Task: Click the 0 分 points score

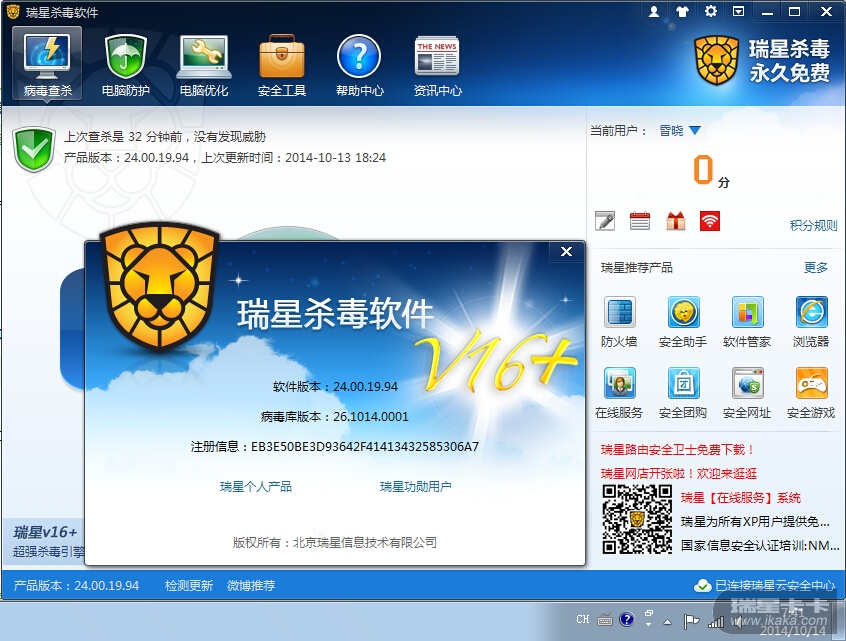Action: (x=711, y=171)
